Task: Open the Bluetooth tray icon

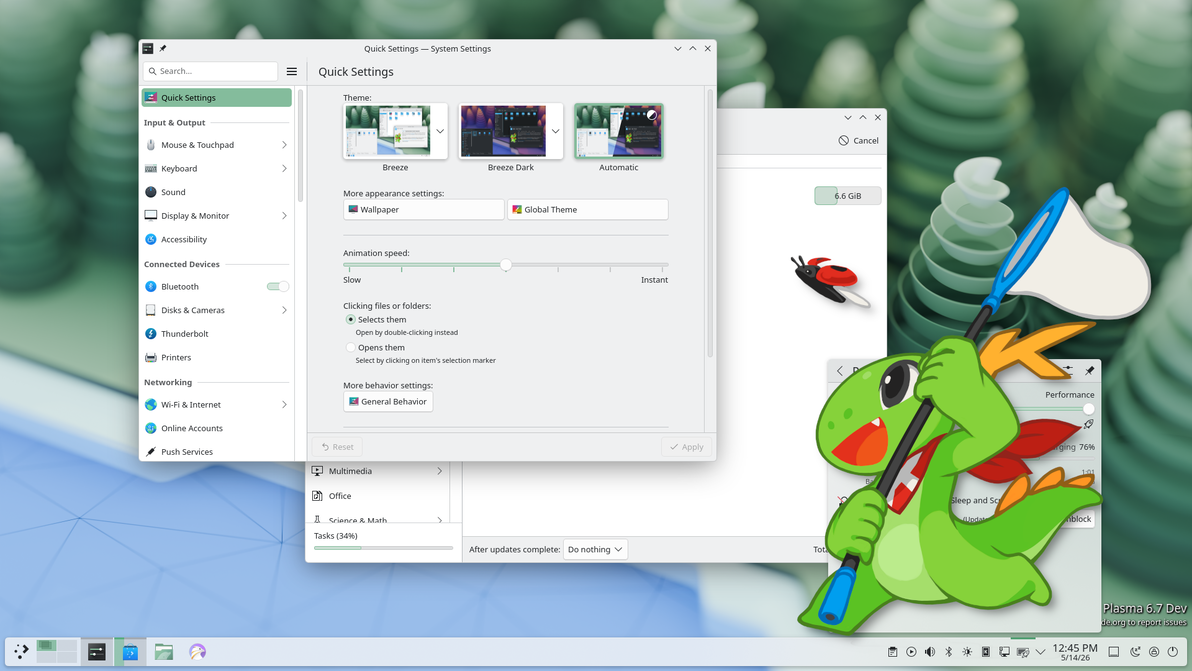Action: pos(949,652)
